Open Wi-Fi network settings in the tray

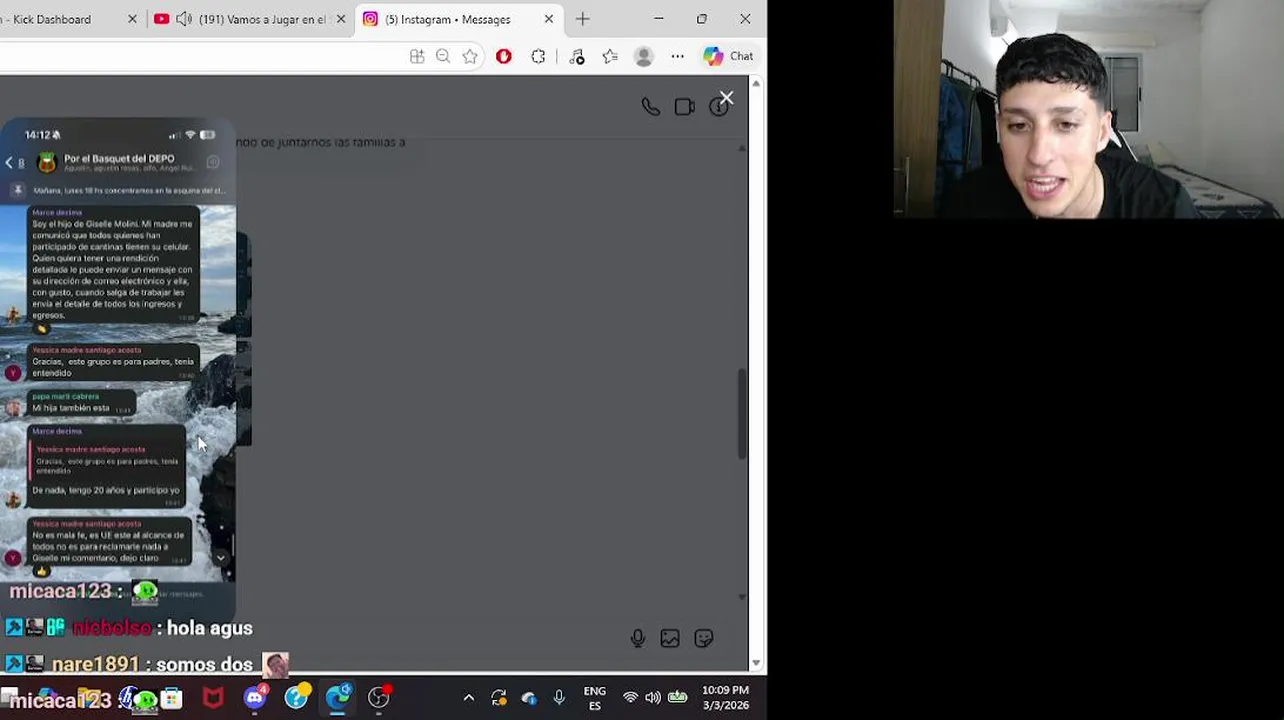[x=630, y=697]
